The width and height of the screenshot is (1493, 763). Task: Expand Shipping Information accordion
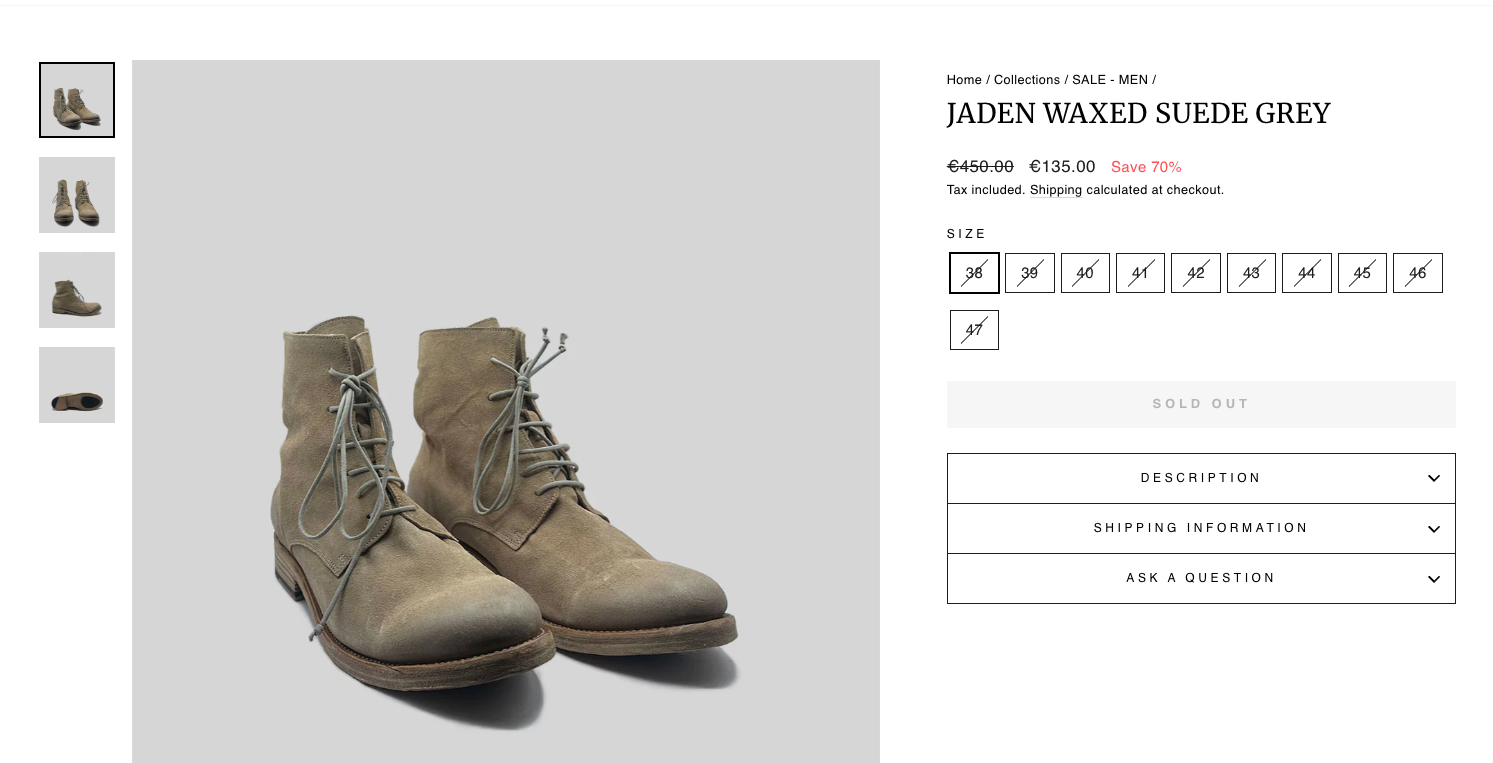1201,528
